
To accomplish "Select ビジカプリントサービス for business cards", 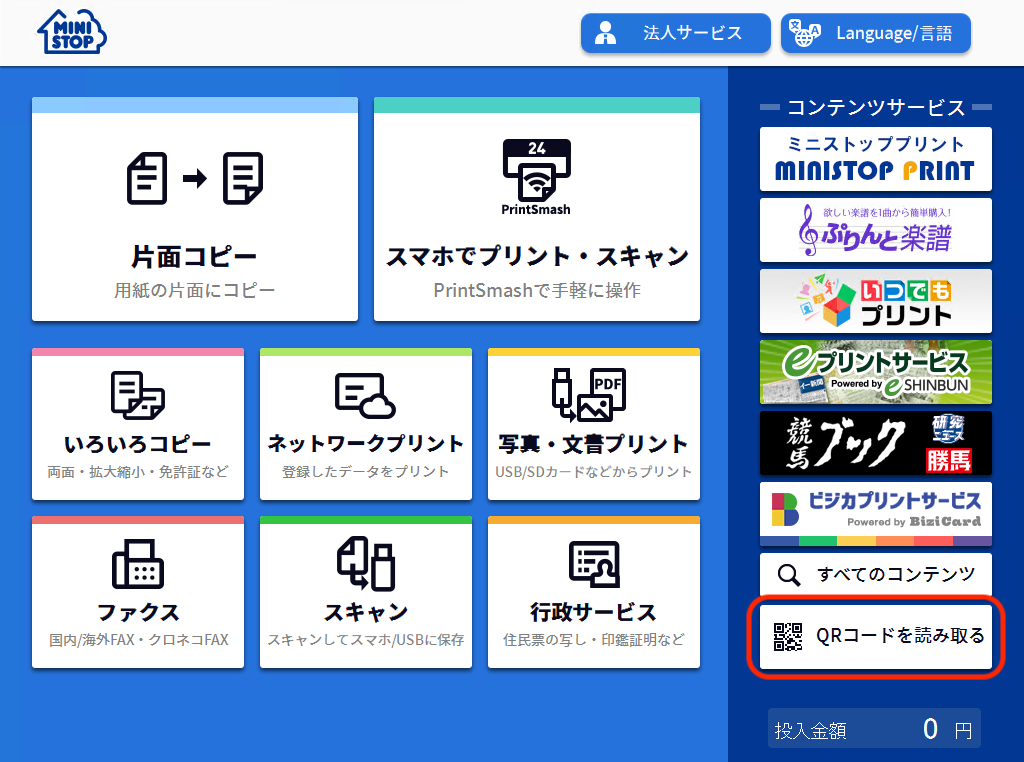I will tap(875, 513).
